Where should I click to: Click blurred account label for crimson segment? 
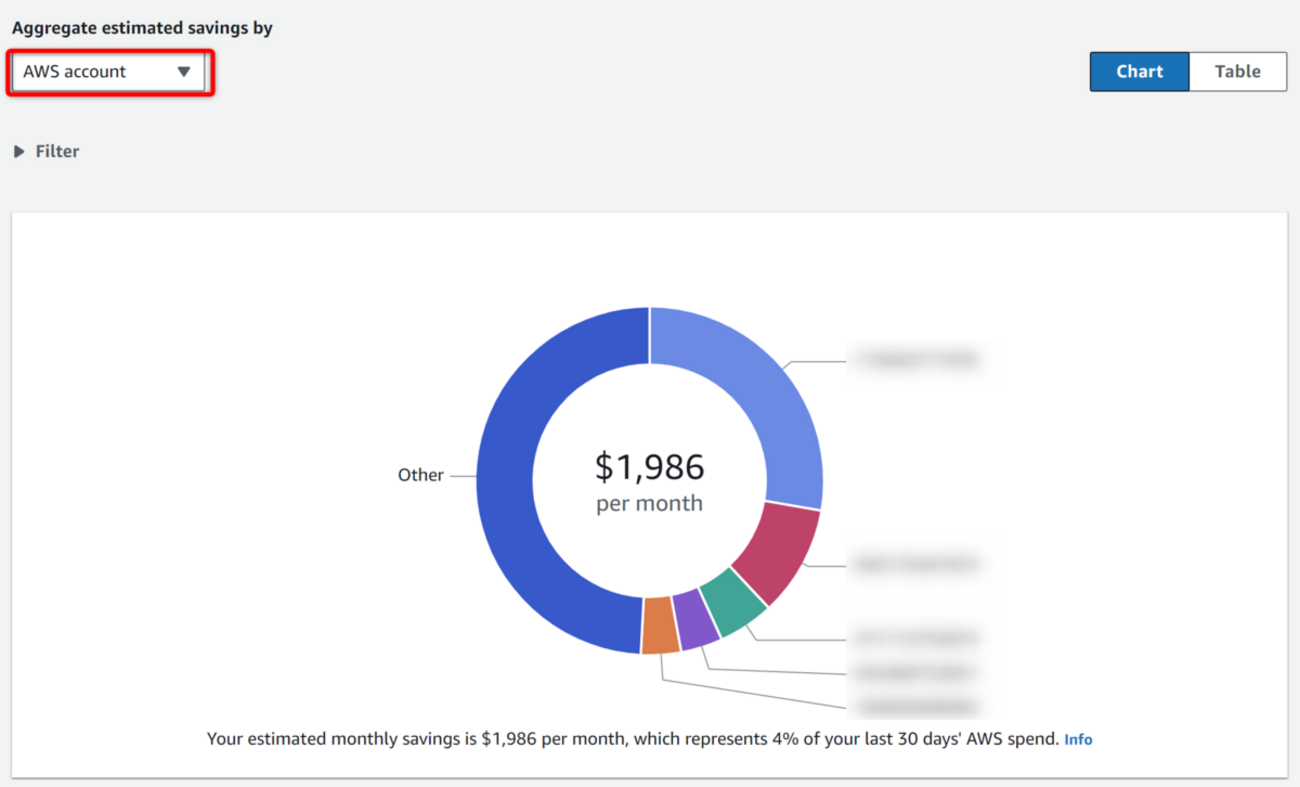tap(913, 566)
